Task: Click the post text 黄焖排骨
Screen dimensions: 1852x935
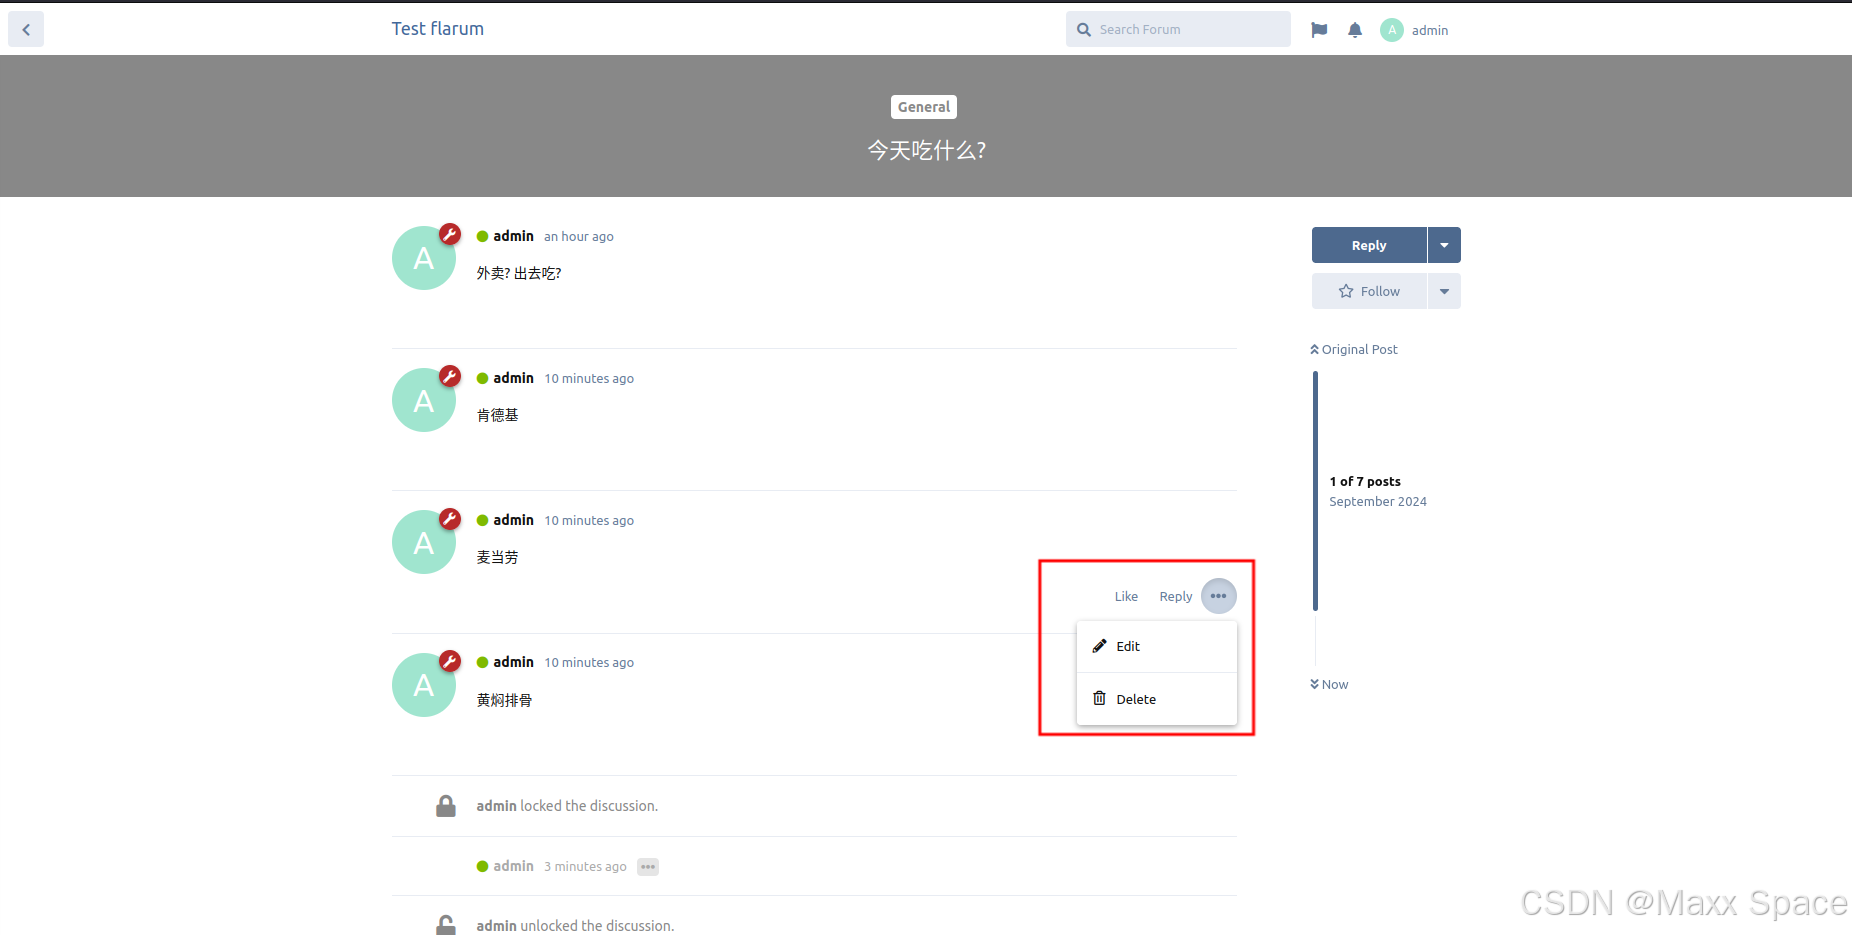Action: pyautogui.click(x=504, y=700)
